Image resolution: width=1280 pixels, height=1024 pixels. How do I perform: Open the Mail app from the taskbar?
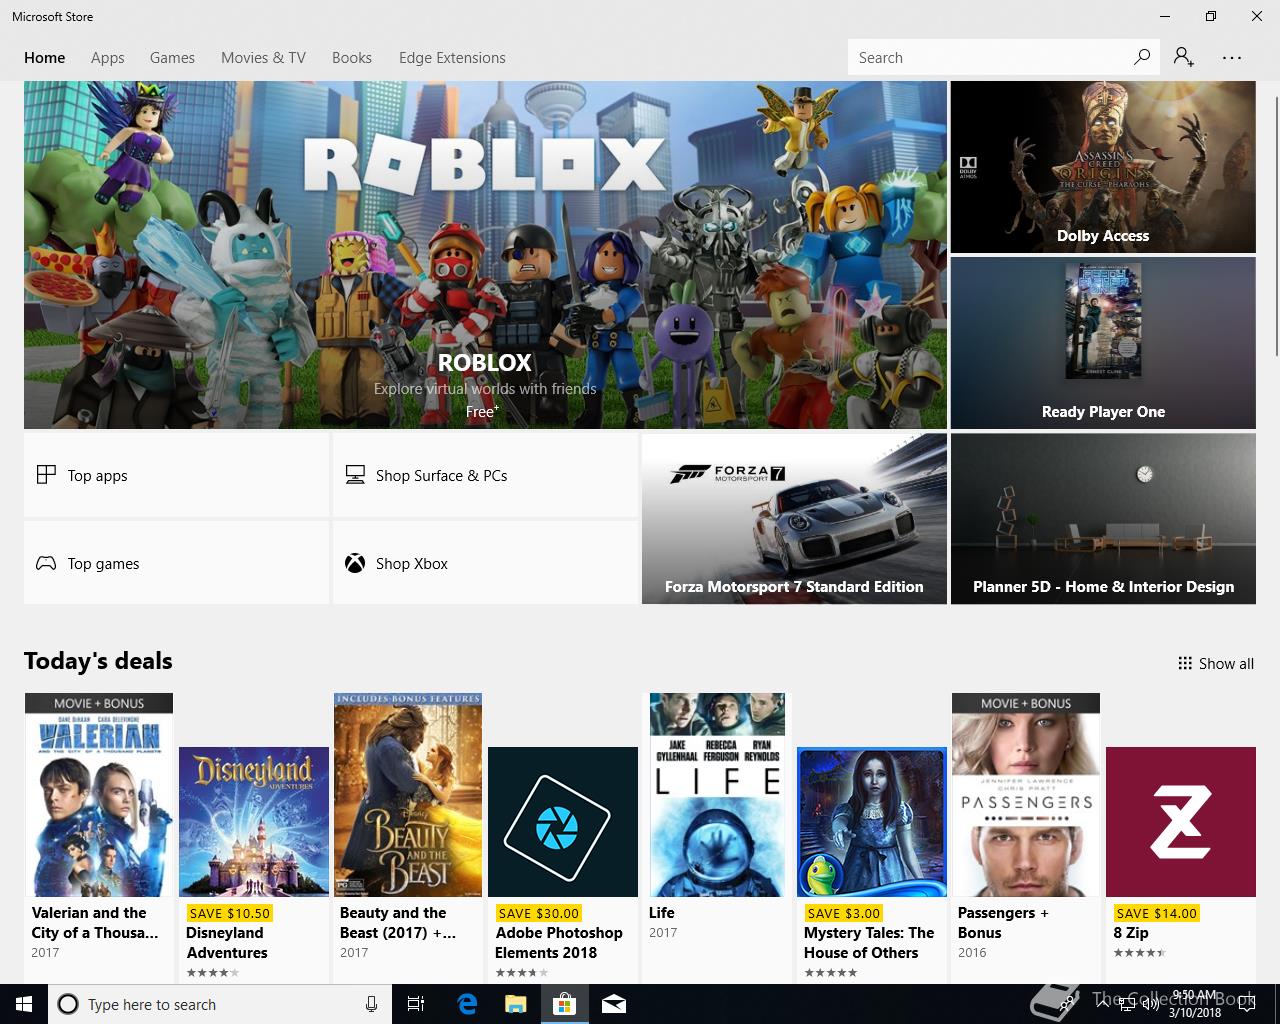pos(614,1004)
